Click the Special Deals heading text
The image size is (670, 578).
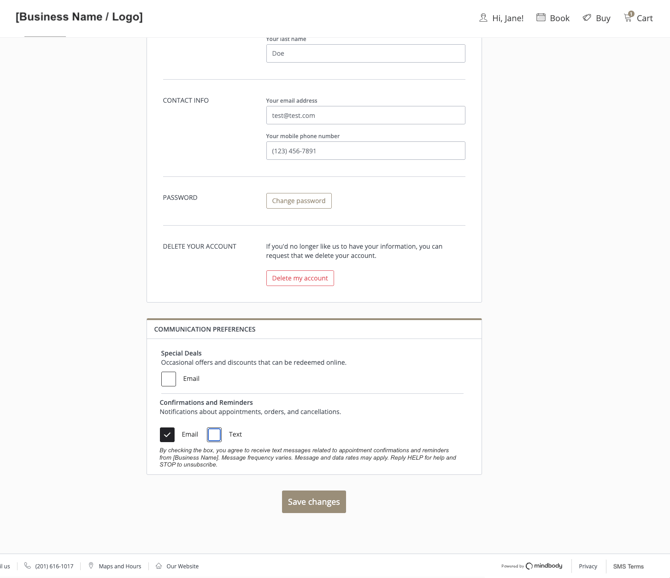click(x=181, y=353)
